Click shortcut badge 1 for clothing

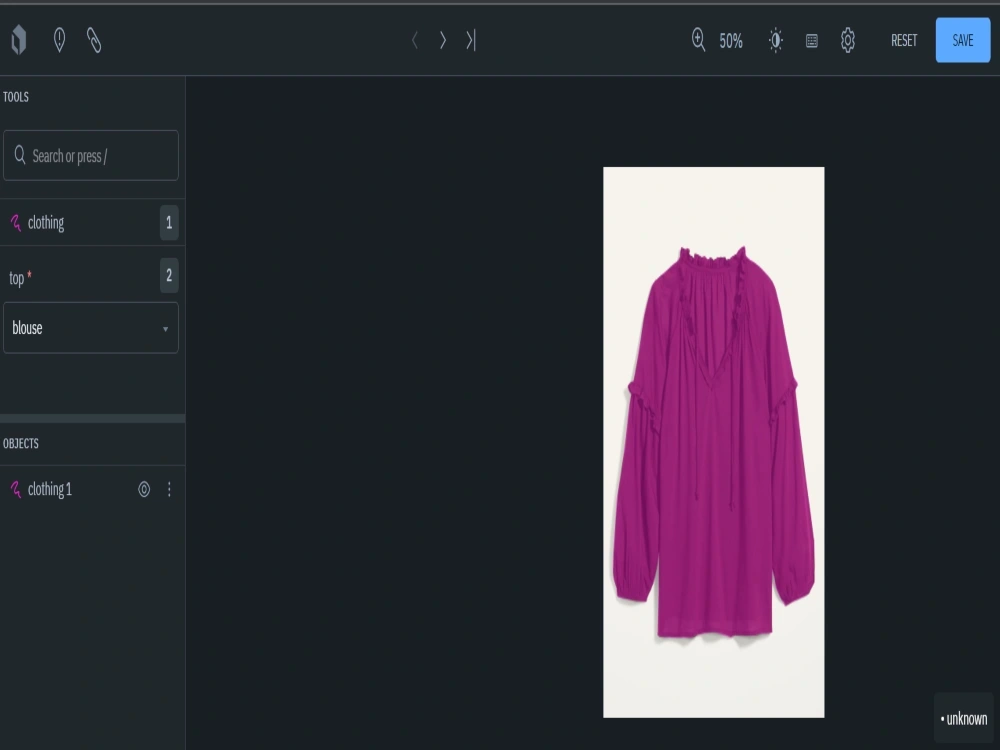pos(169,223)
